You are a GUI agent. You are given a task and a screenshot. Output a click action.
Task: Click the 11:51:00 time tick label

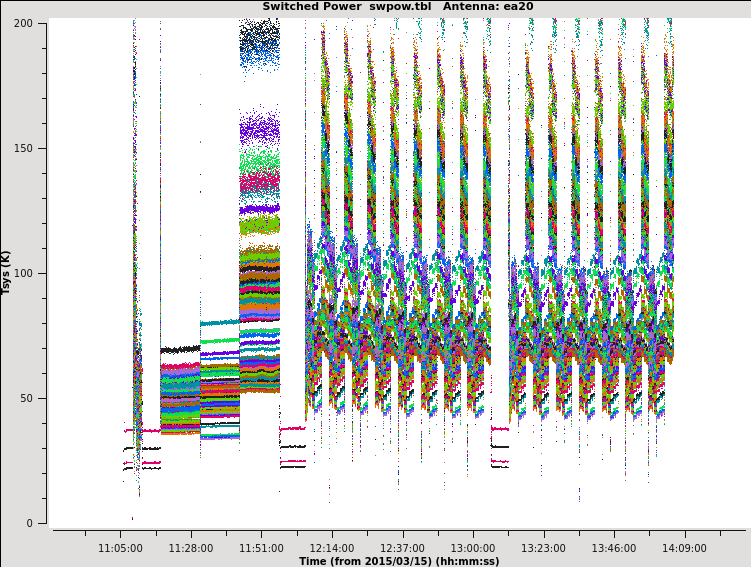click(261, 548)
